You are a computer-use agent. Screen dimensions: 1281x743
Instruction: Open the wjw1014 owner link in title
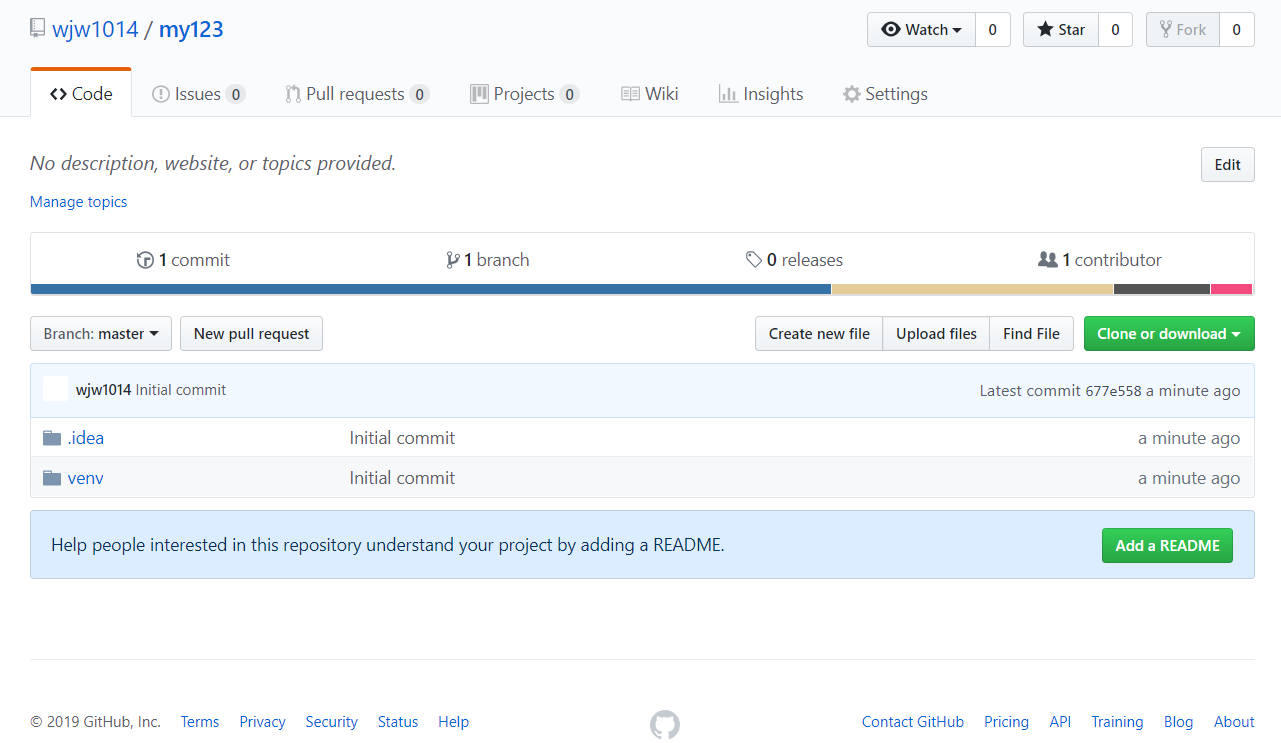(x=95, y=30)
